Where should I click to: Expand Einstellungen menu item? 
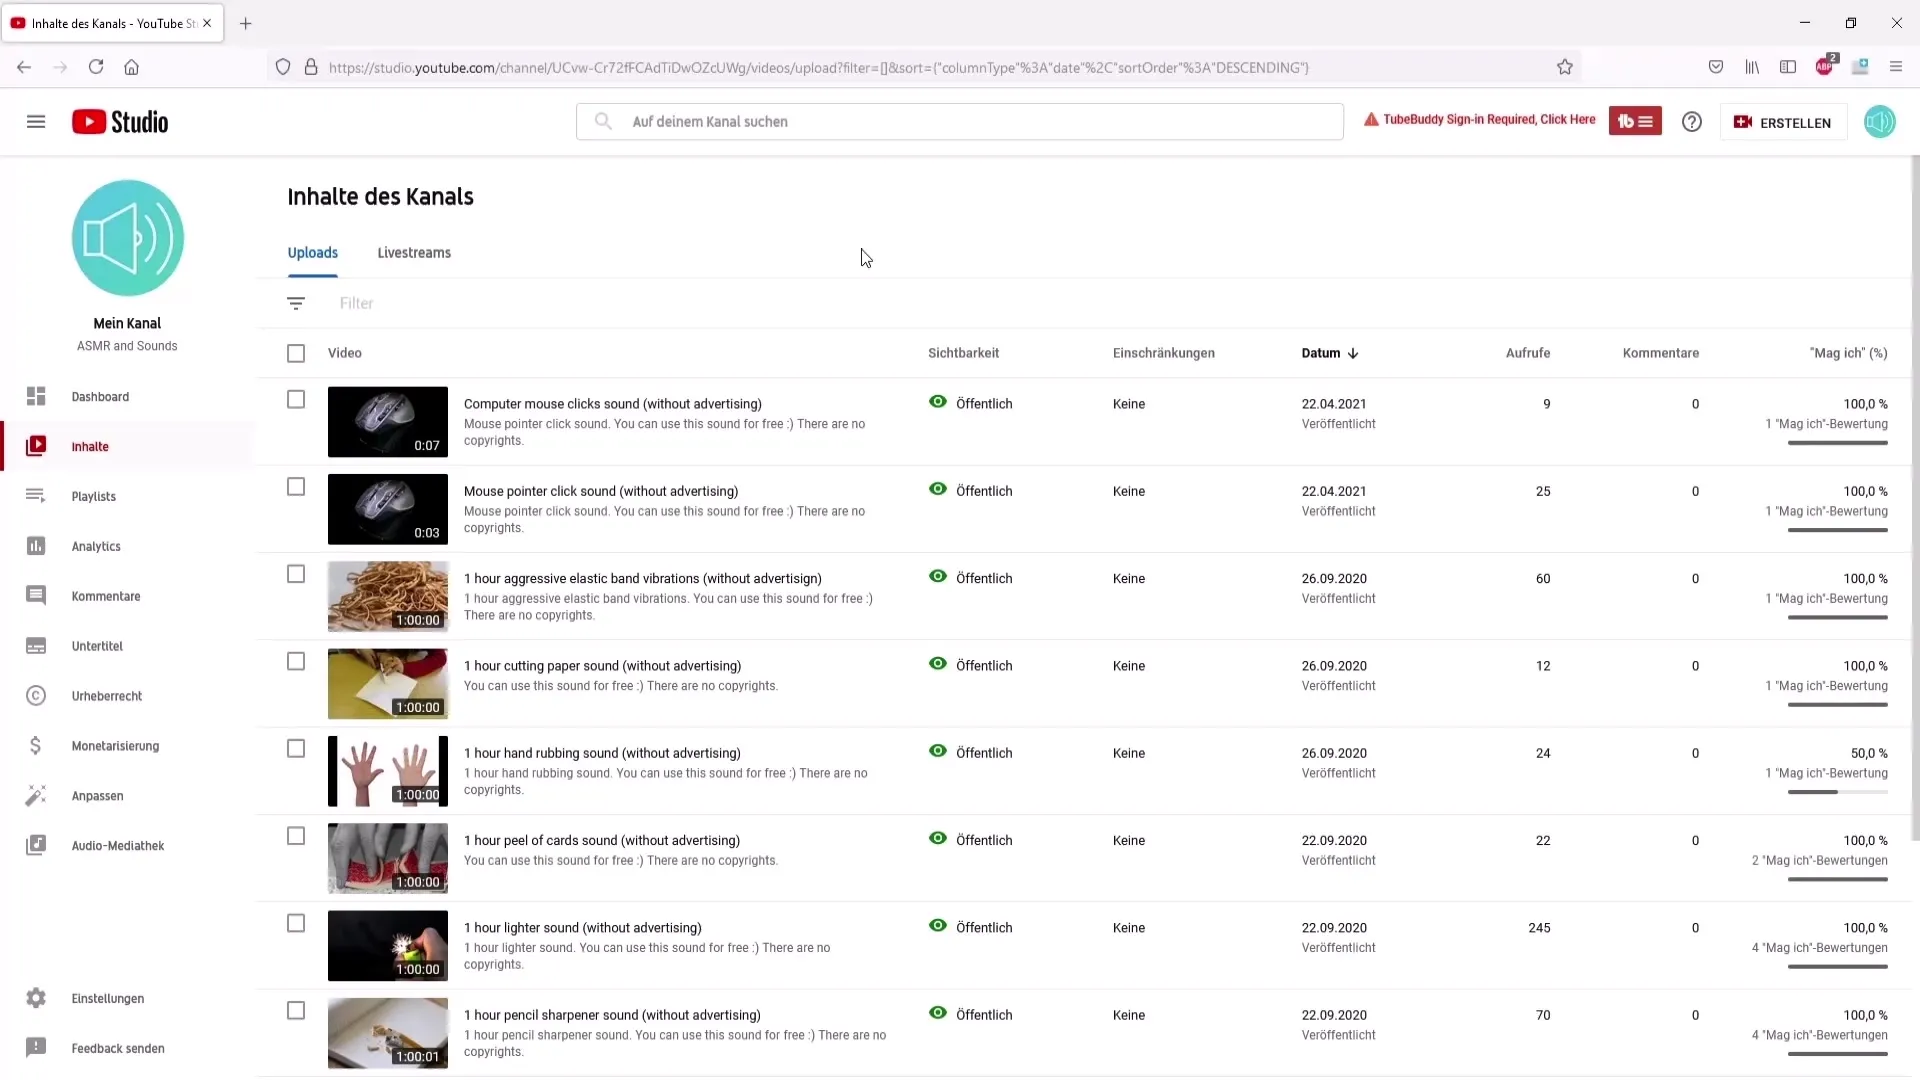point(107,997)
